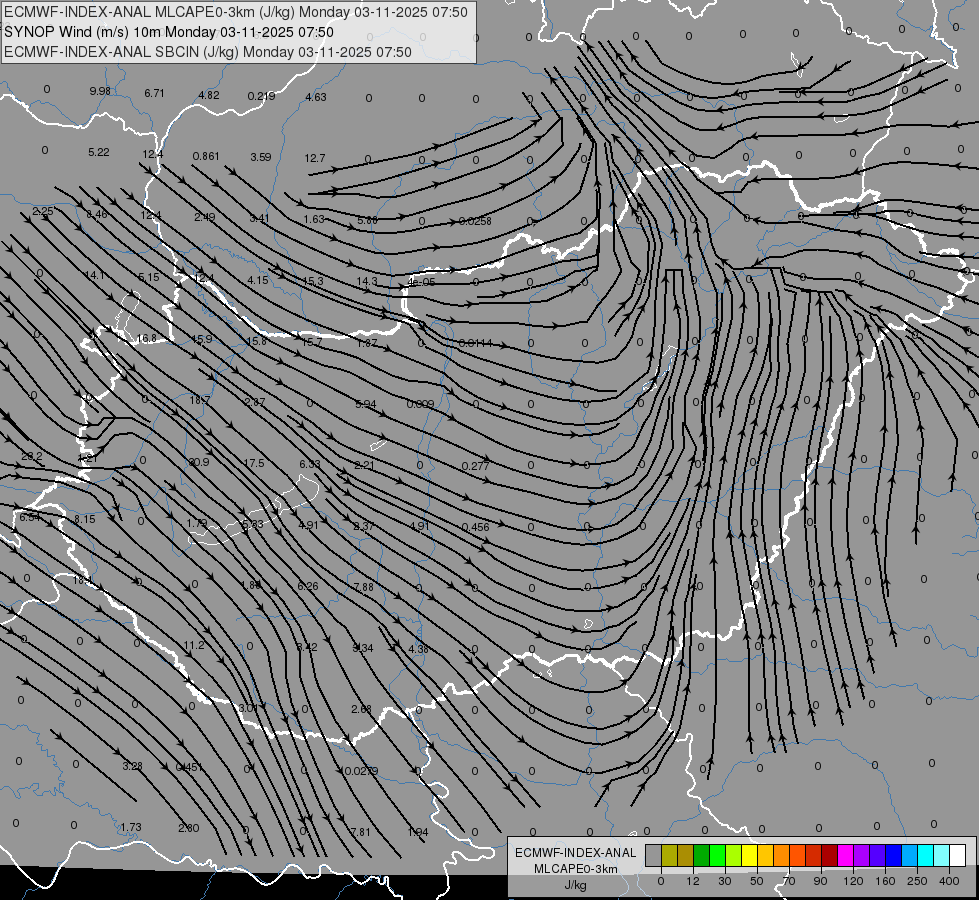Click the map value 5.94

366,404
